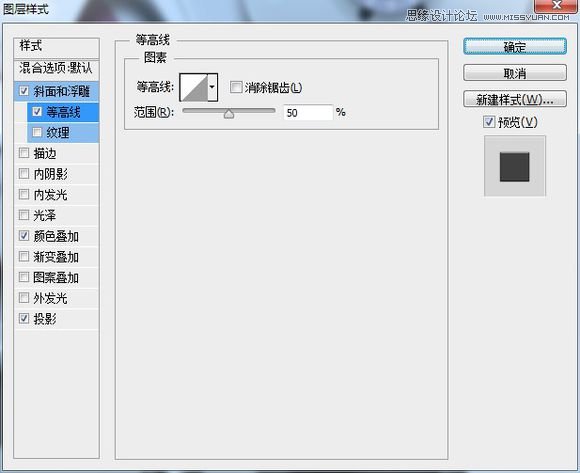Select 混合选项:默认 in style list
Screen dimensions: 580x473
[56, 68]
